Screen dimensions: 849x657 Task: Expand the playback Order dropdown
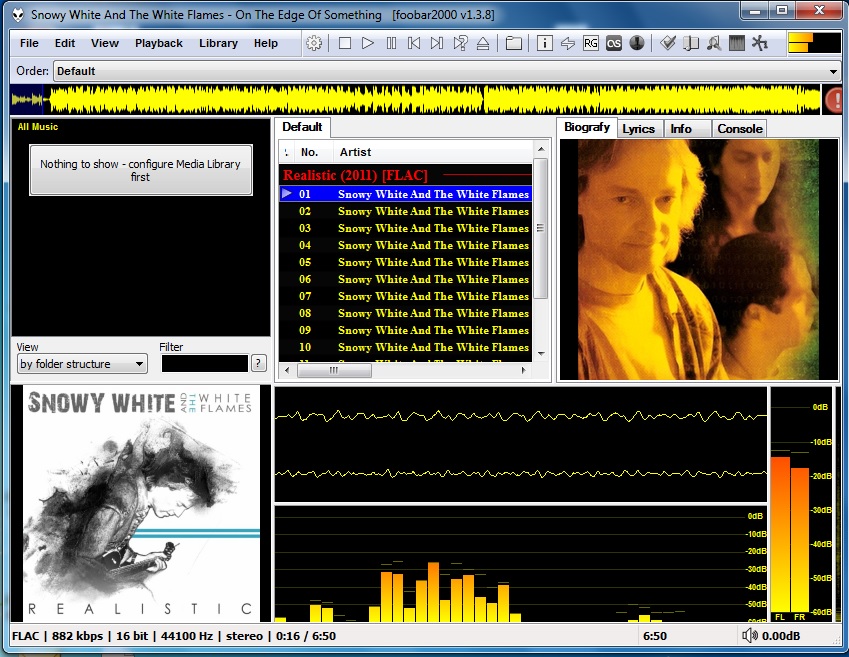[x=833, y=71]
